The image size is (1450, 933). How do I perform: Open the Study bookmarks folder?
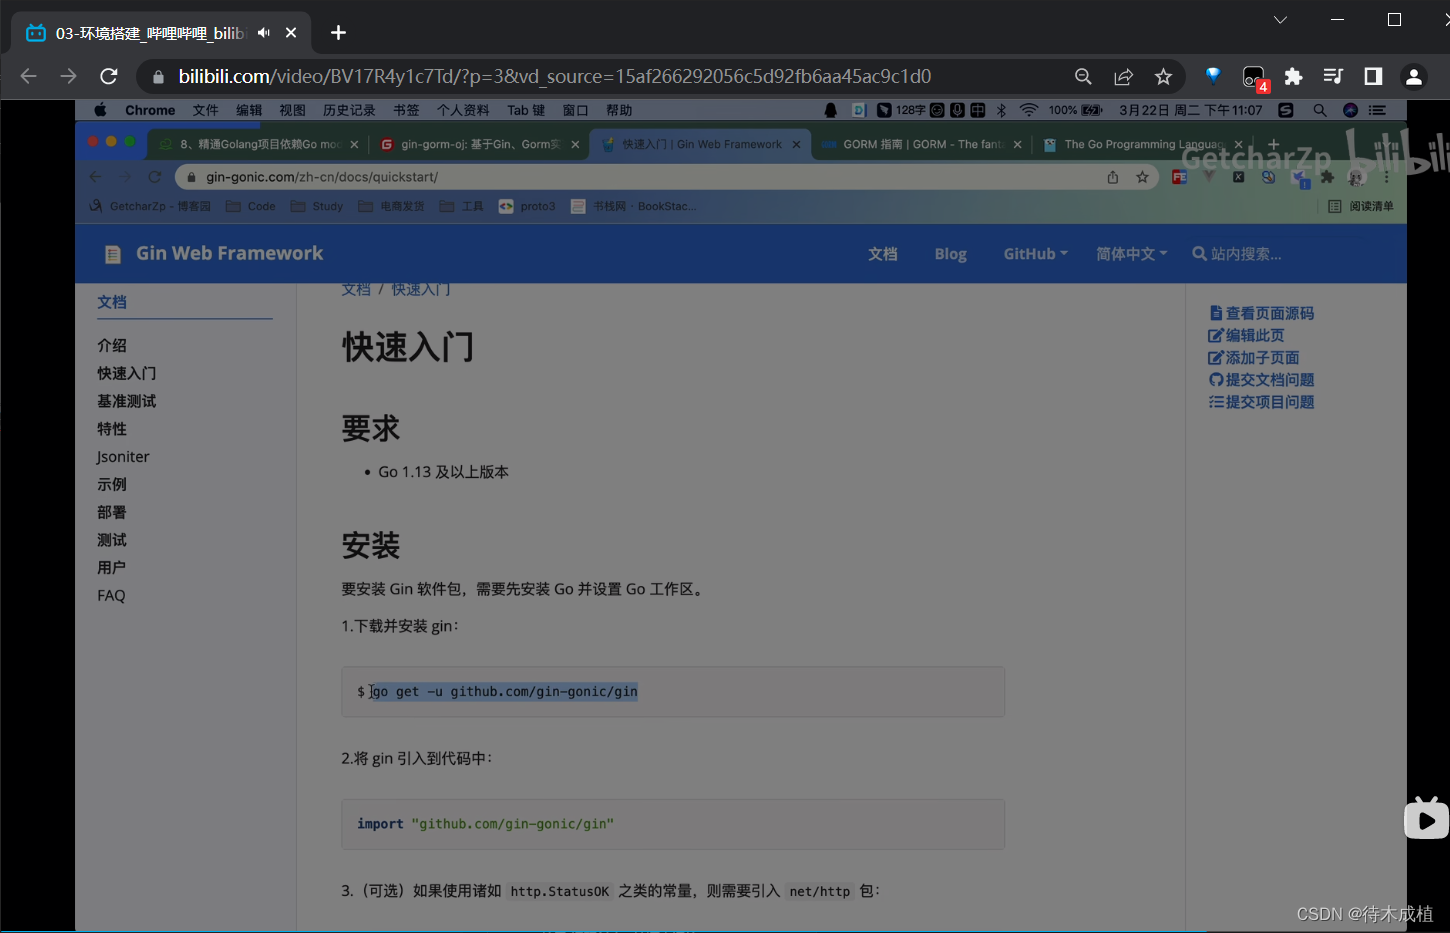tap(317, 206)
